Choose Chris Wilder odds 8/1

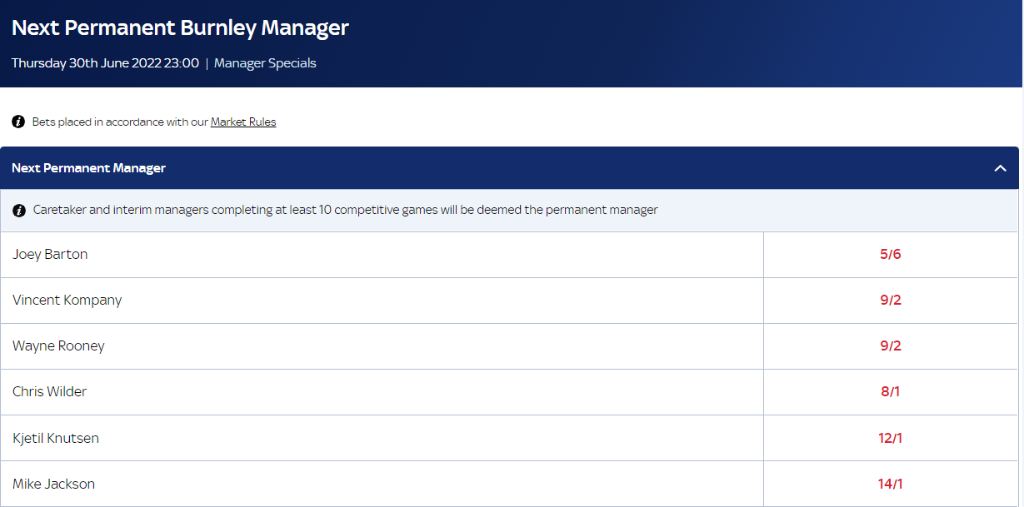click(890, 392)
